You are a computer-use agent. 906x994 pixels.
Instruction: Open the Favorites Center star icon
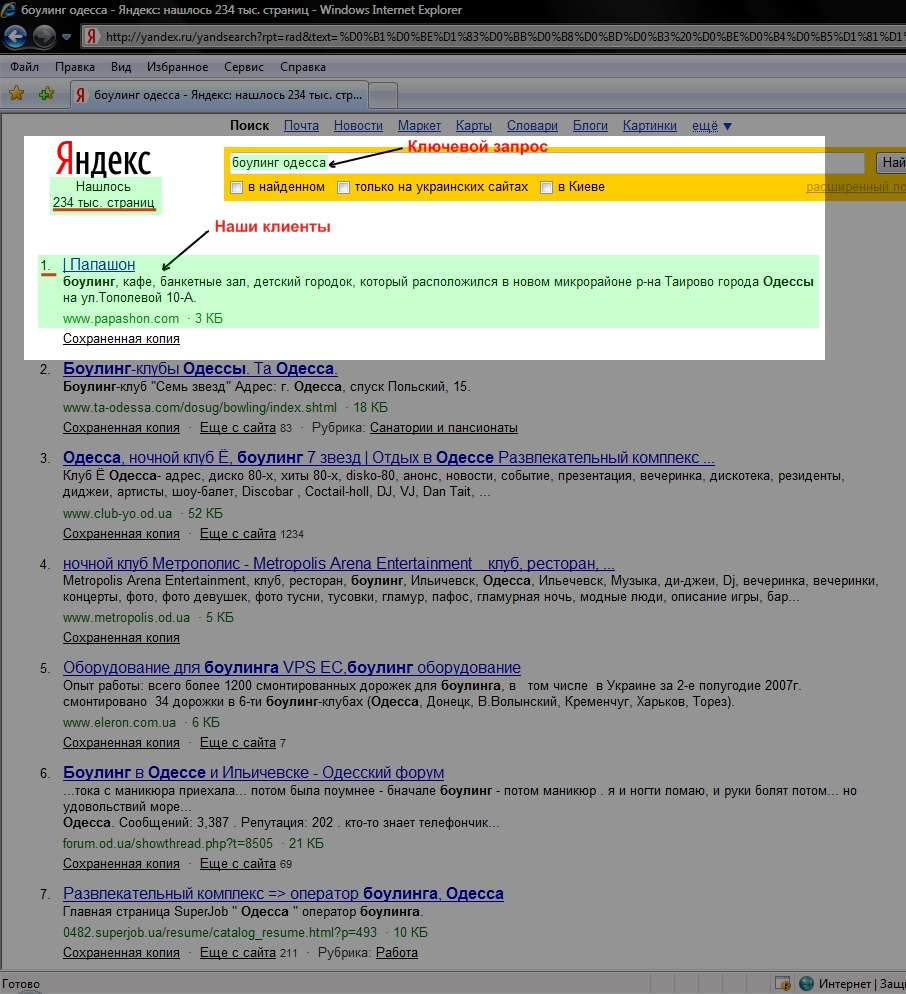tap(16, 94)
